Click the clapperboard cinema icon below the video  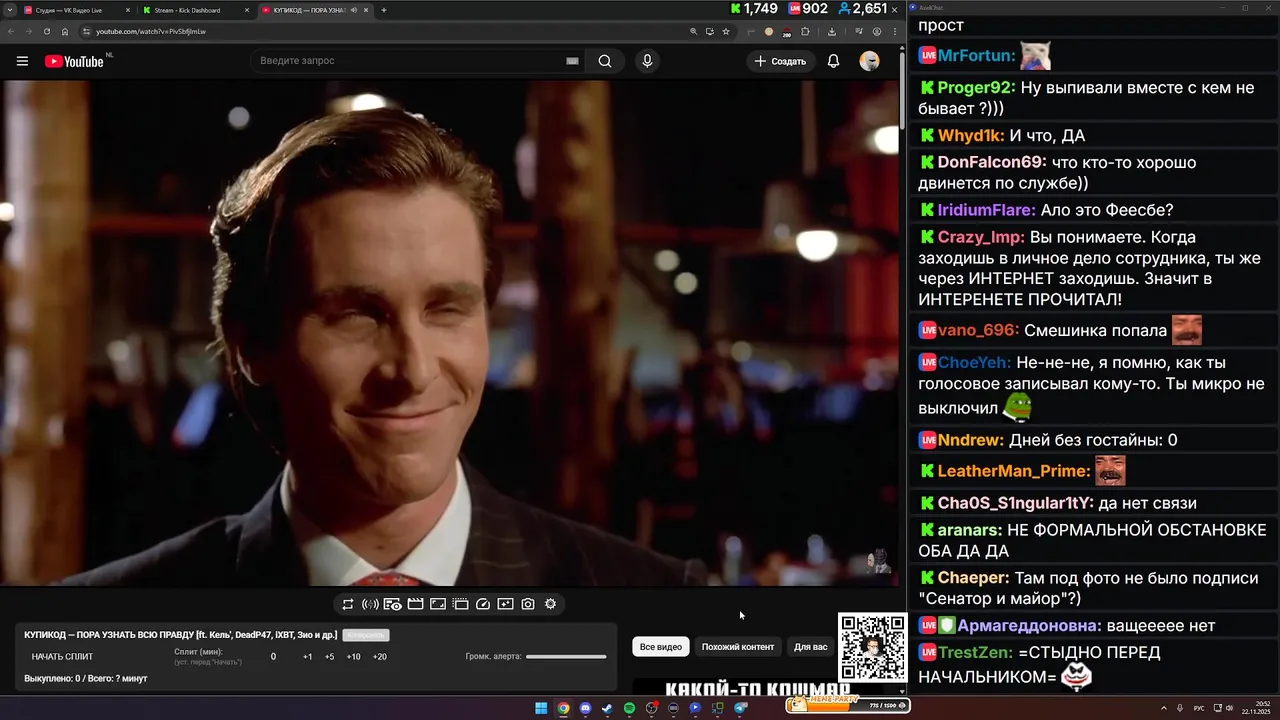415,604
